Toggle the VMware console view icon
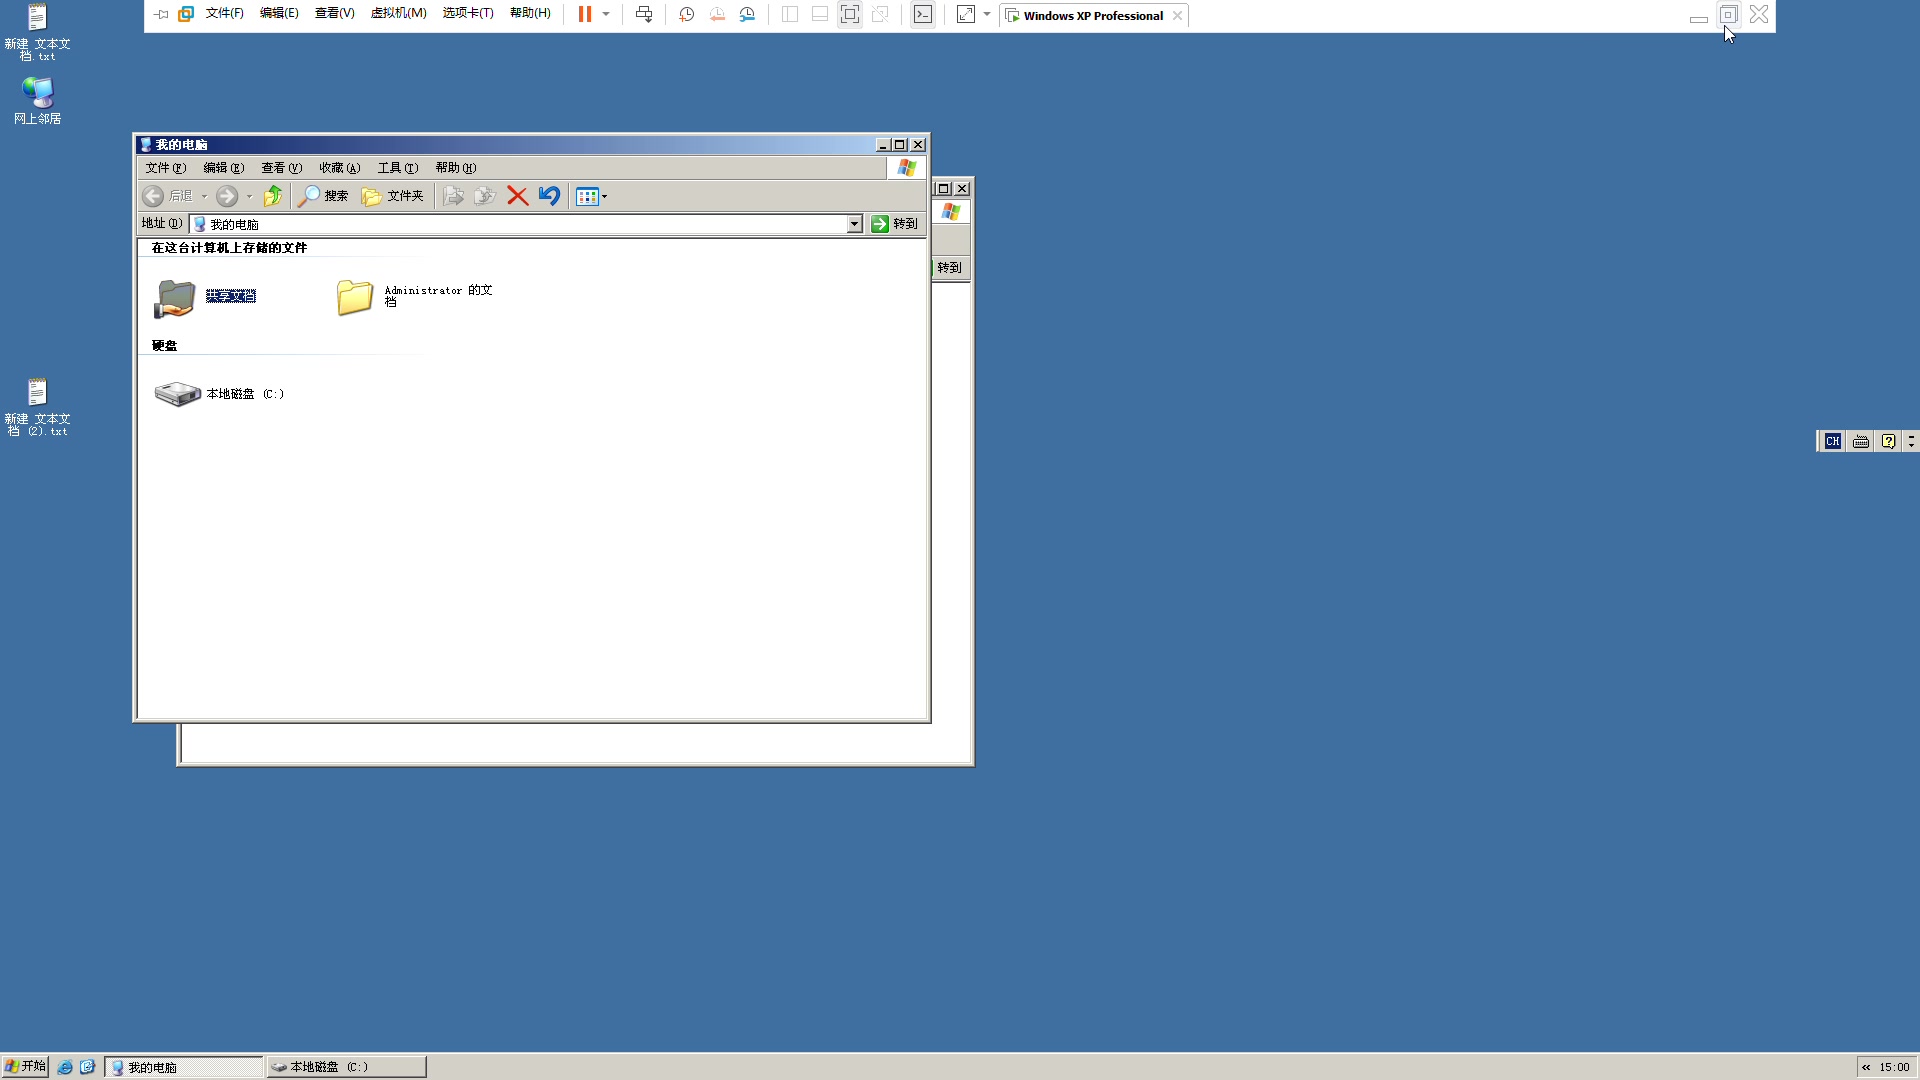Viewport: 1920px width, 1080px height. (x=923, y=14)
